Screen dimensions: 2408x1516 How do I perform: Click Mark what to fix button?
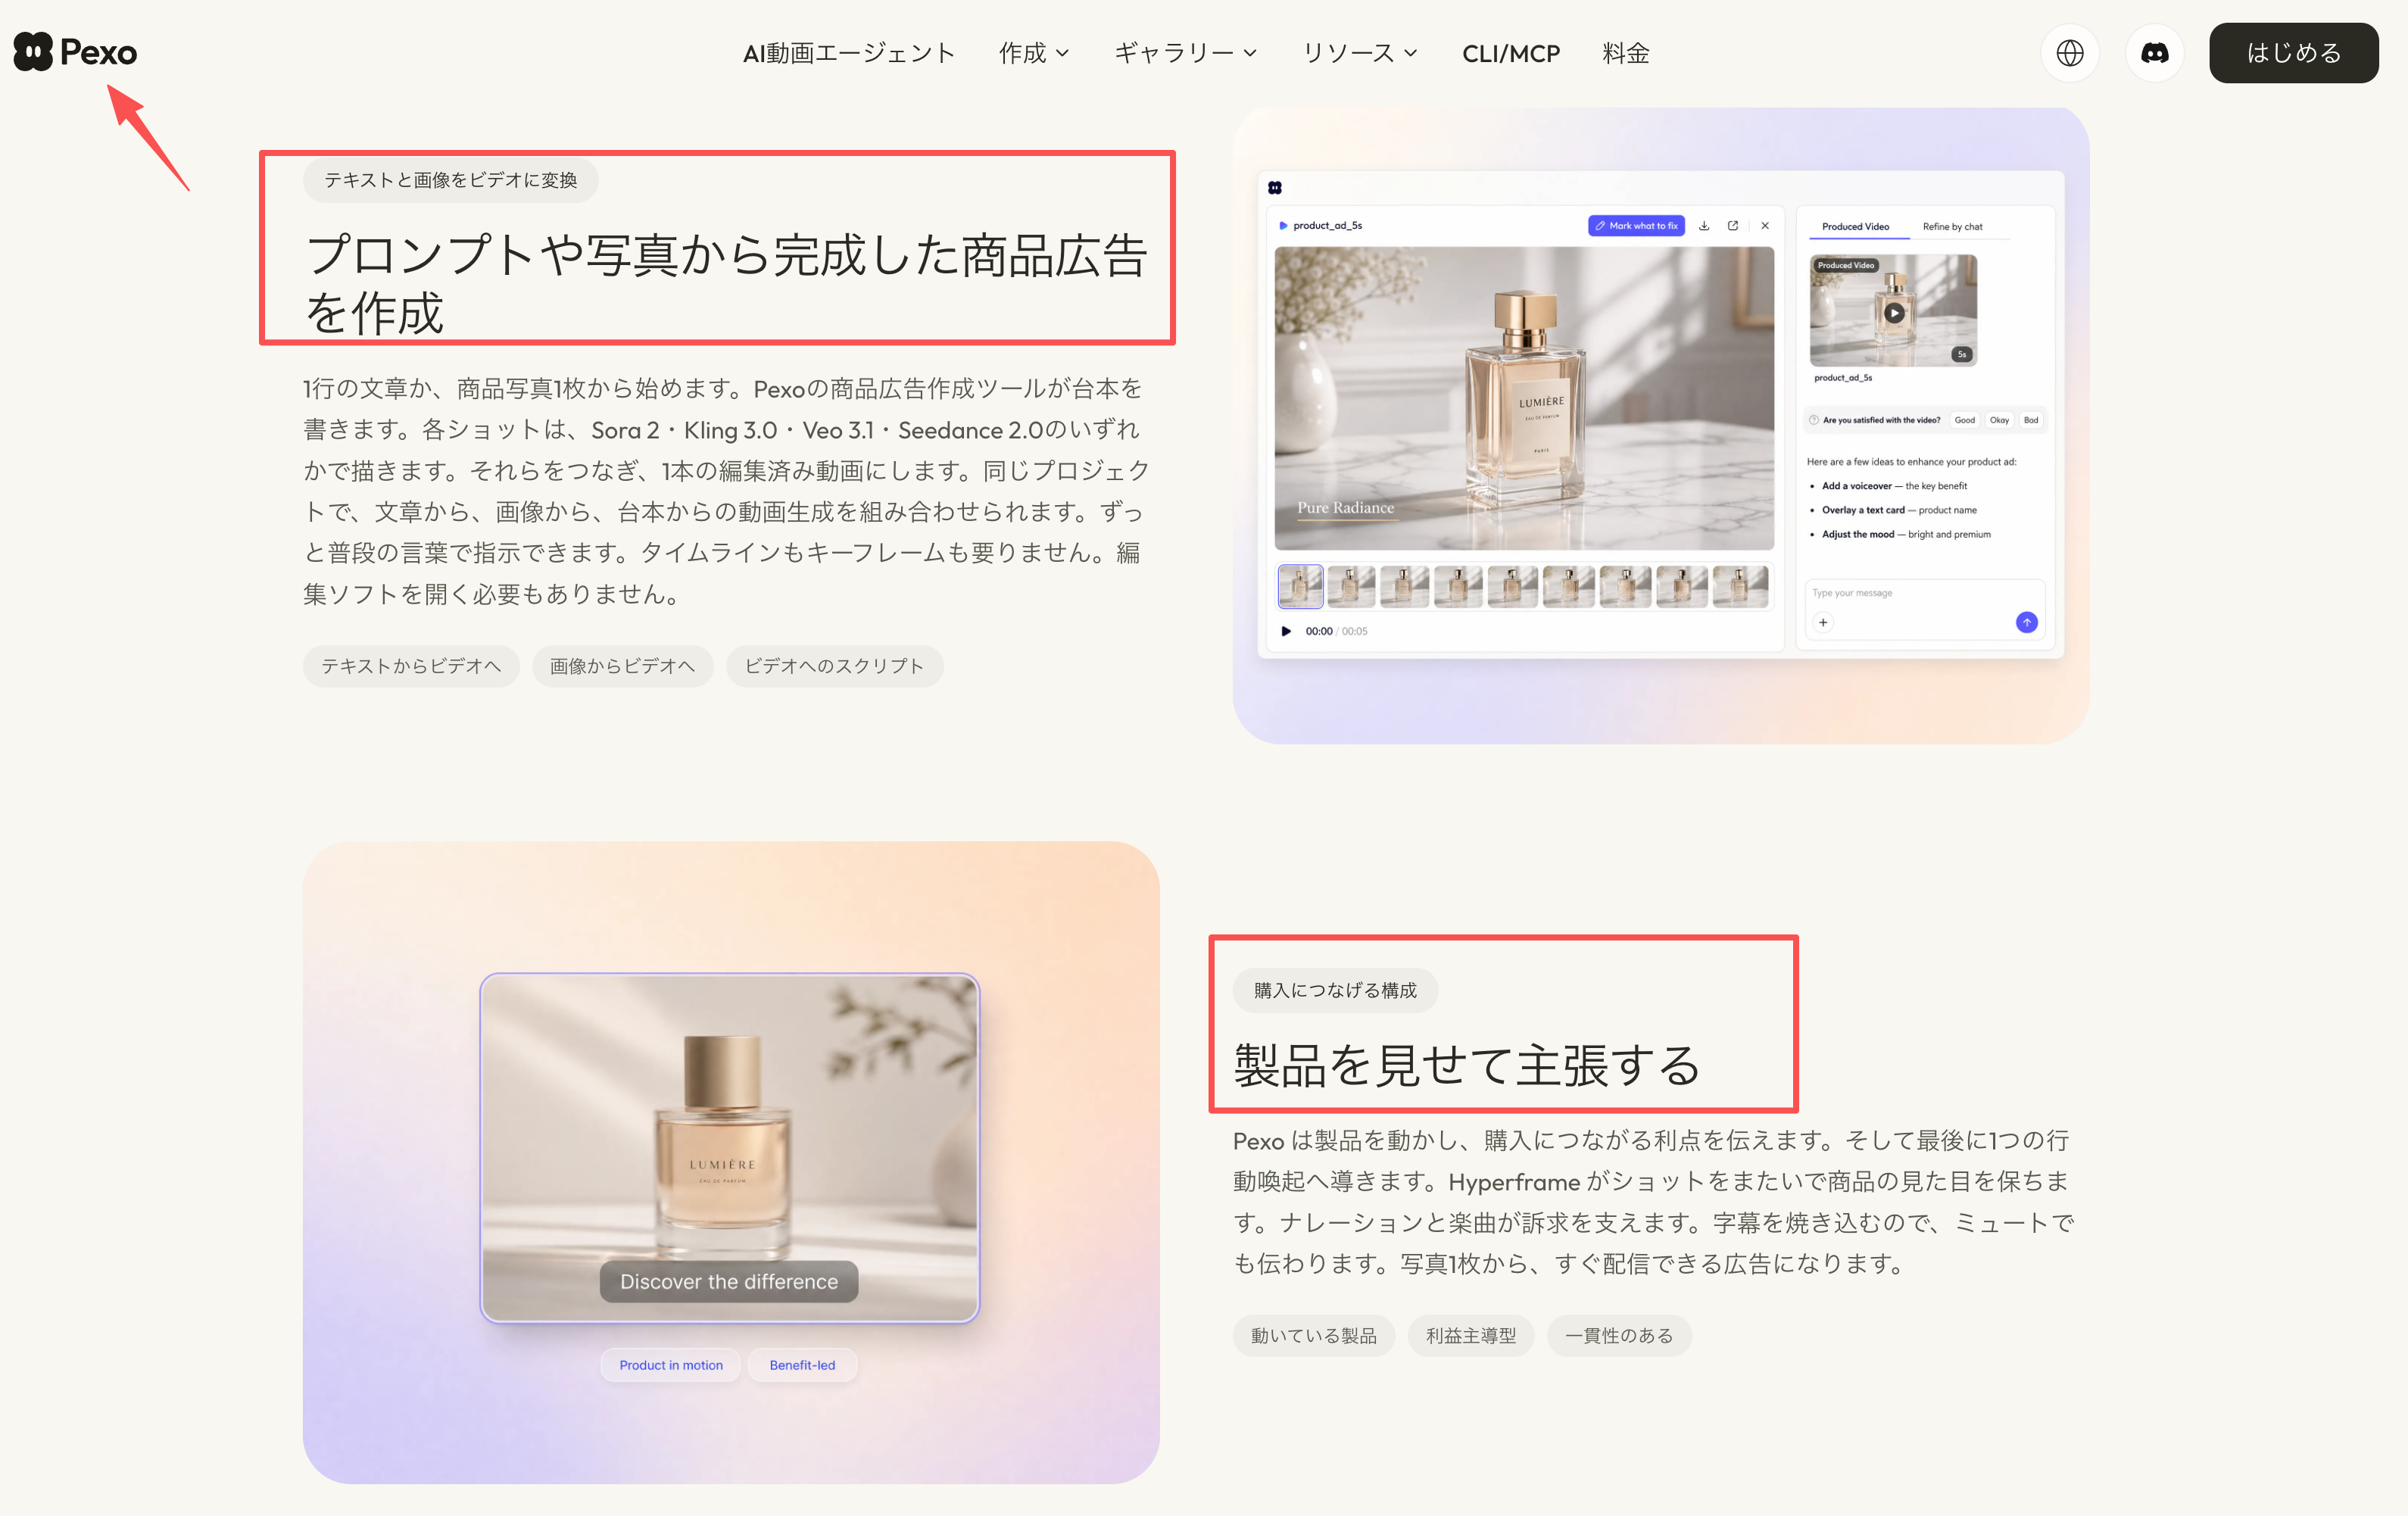tap(1636, 226)
